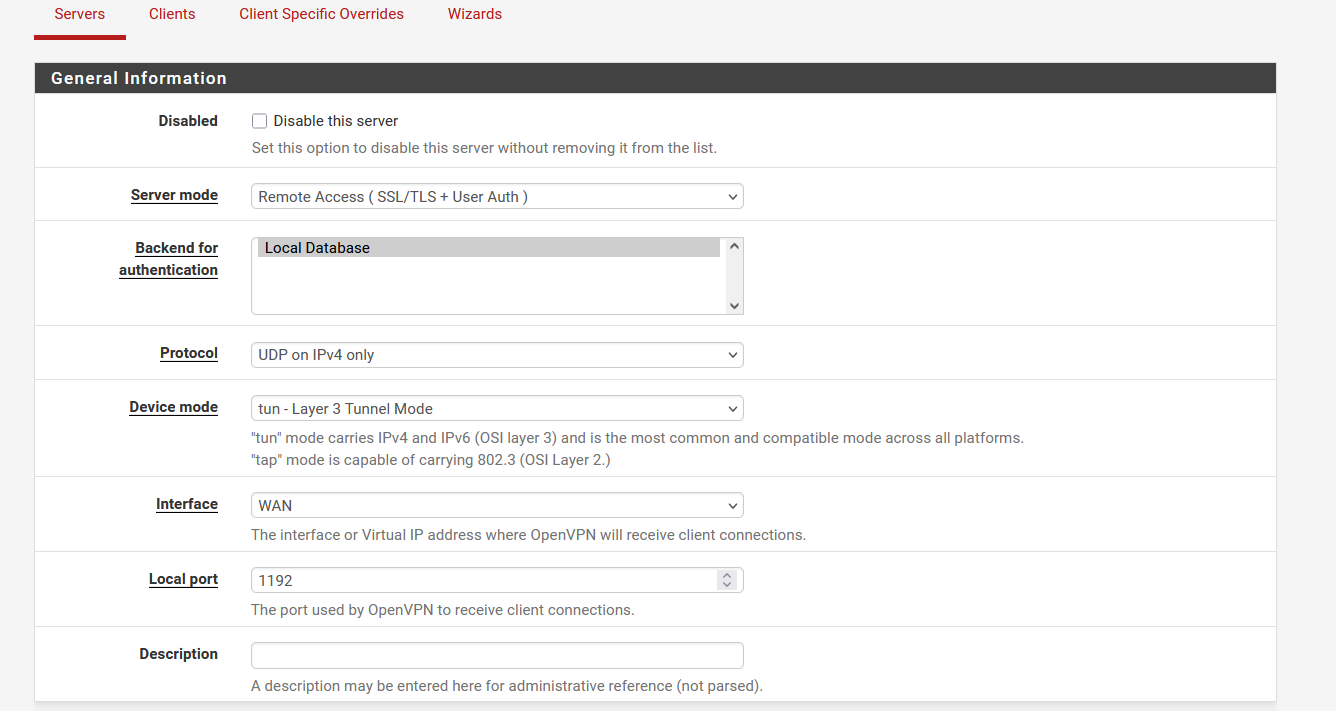
Task: Click the up arrow on the backend list scrollbar
Action: point(733,244)
